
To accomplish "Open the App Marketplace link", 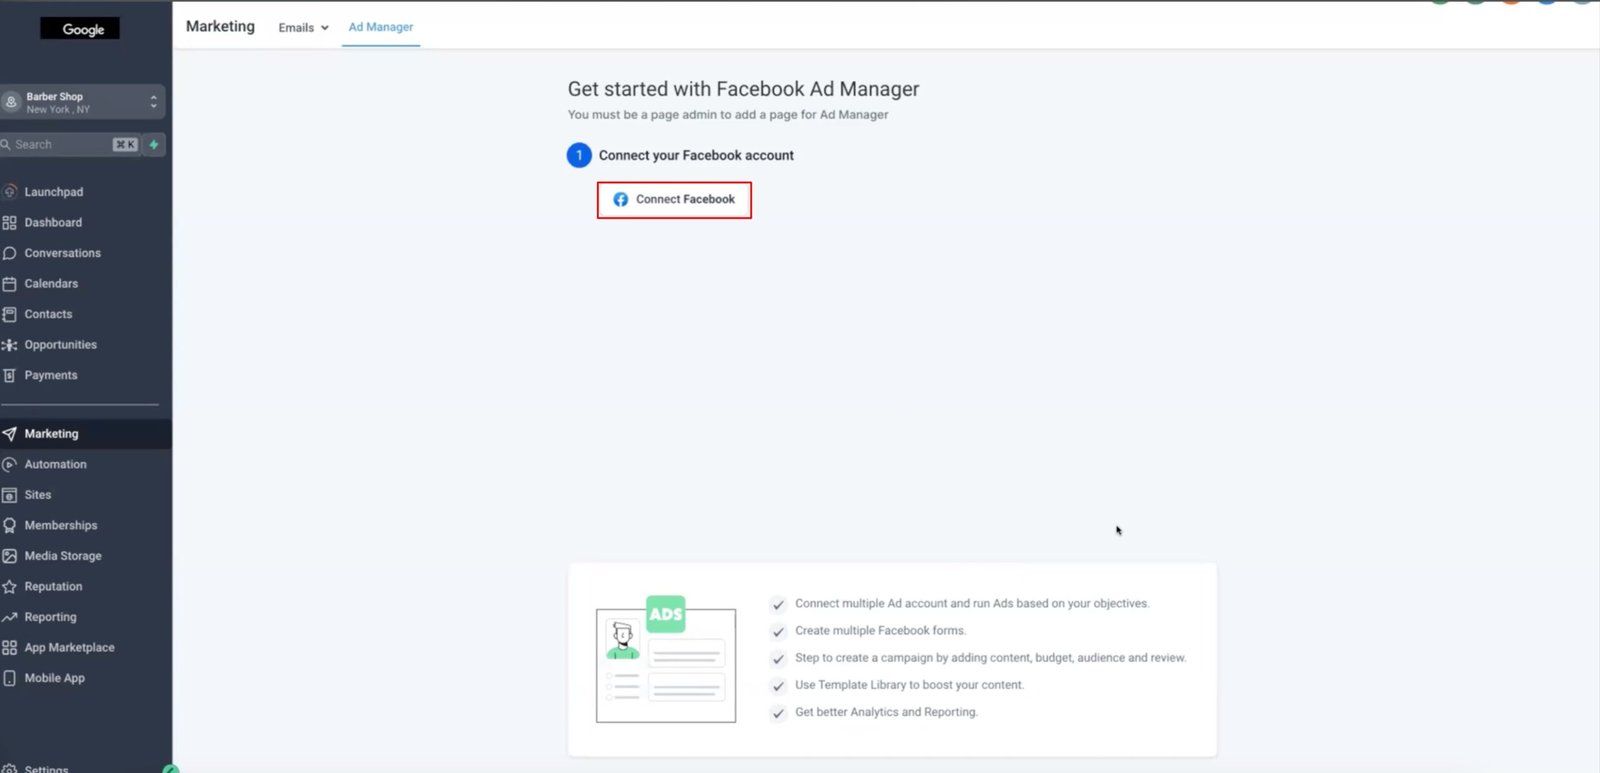I will point(69,648).
